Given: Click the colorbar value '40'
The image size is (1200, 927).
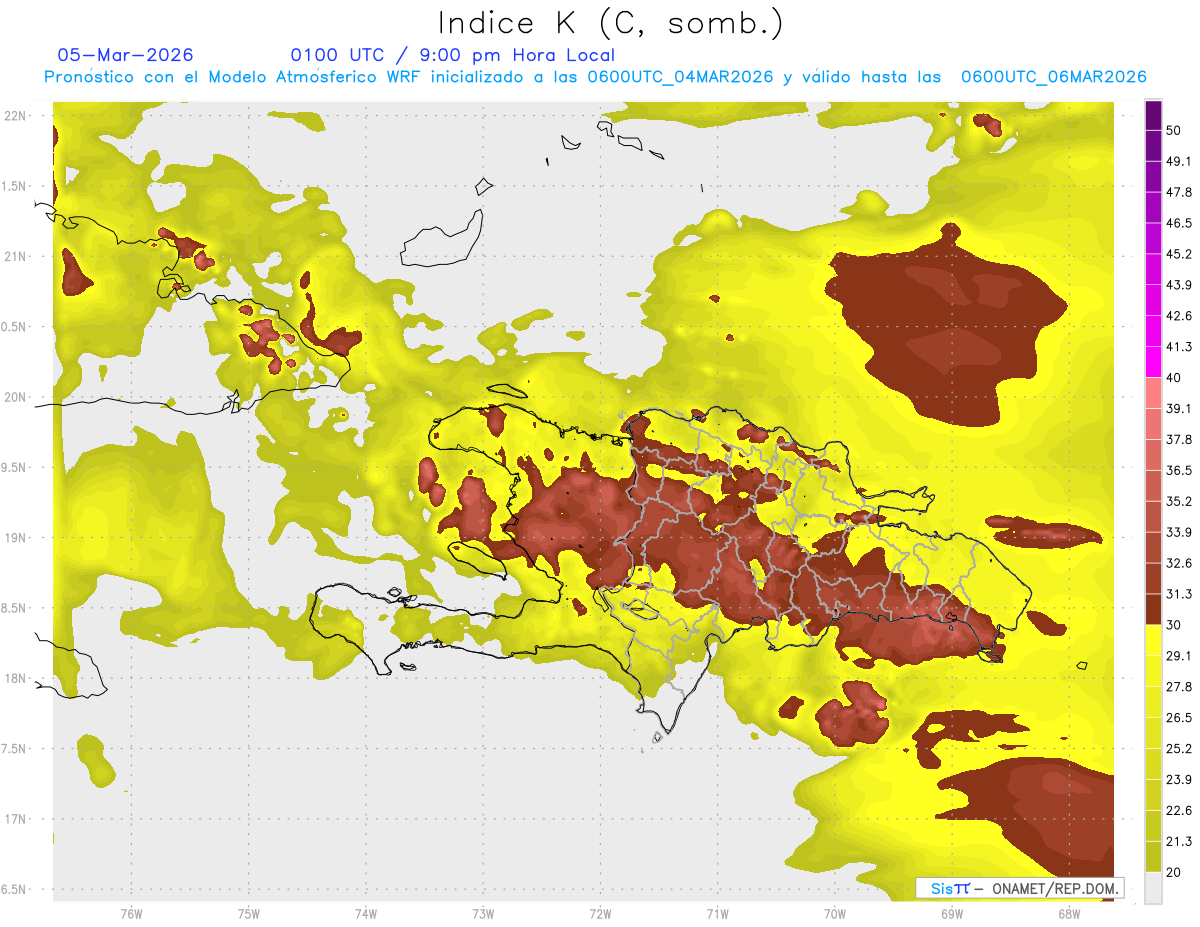Looking at the screenshot, I should (1174, 378).
